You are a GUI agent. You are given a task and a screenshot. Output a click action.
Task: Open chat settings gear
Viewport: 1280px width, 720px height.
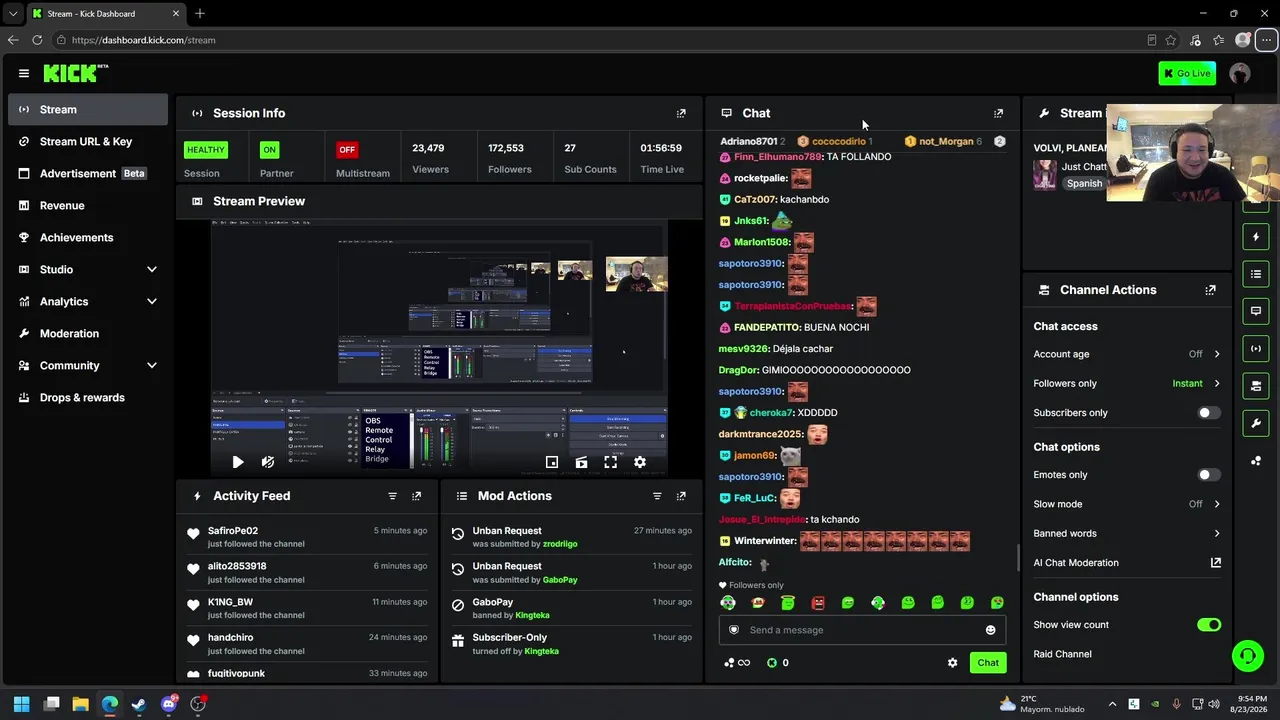point(952,663)
